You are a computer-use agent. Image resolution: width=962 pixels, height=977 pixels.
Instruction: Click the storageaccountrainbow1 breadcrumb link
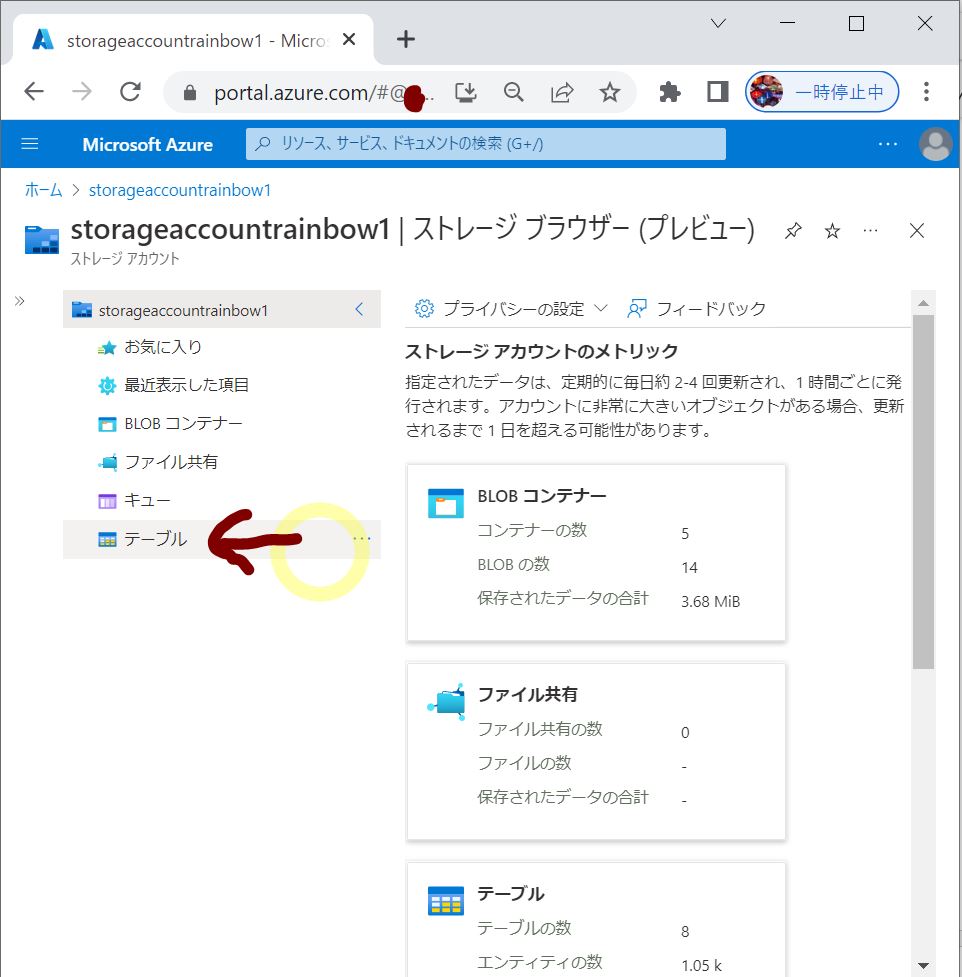click(x=180, y=190)
